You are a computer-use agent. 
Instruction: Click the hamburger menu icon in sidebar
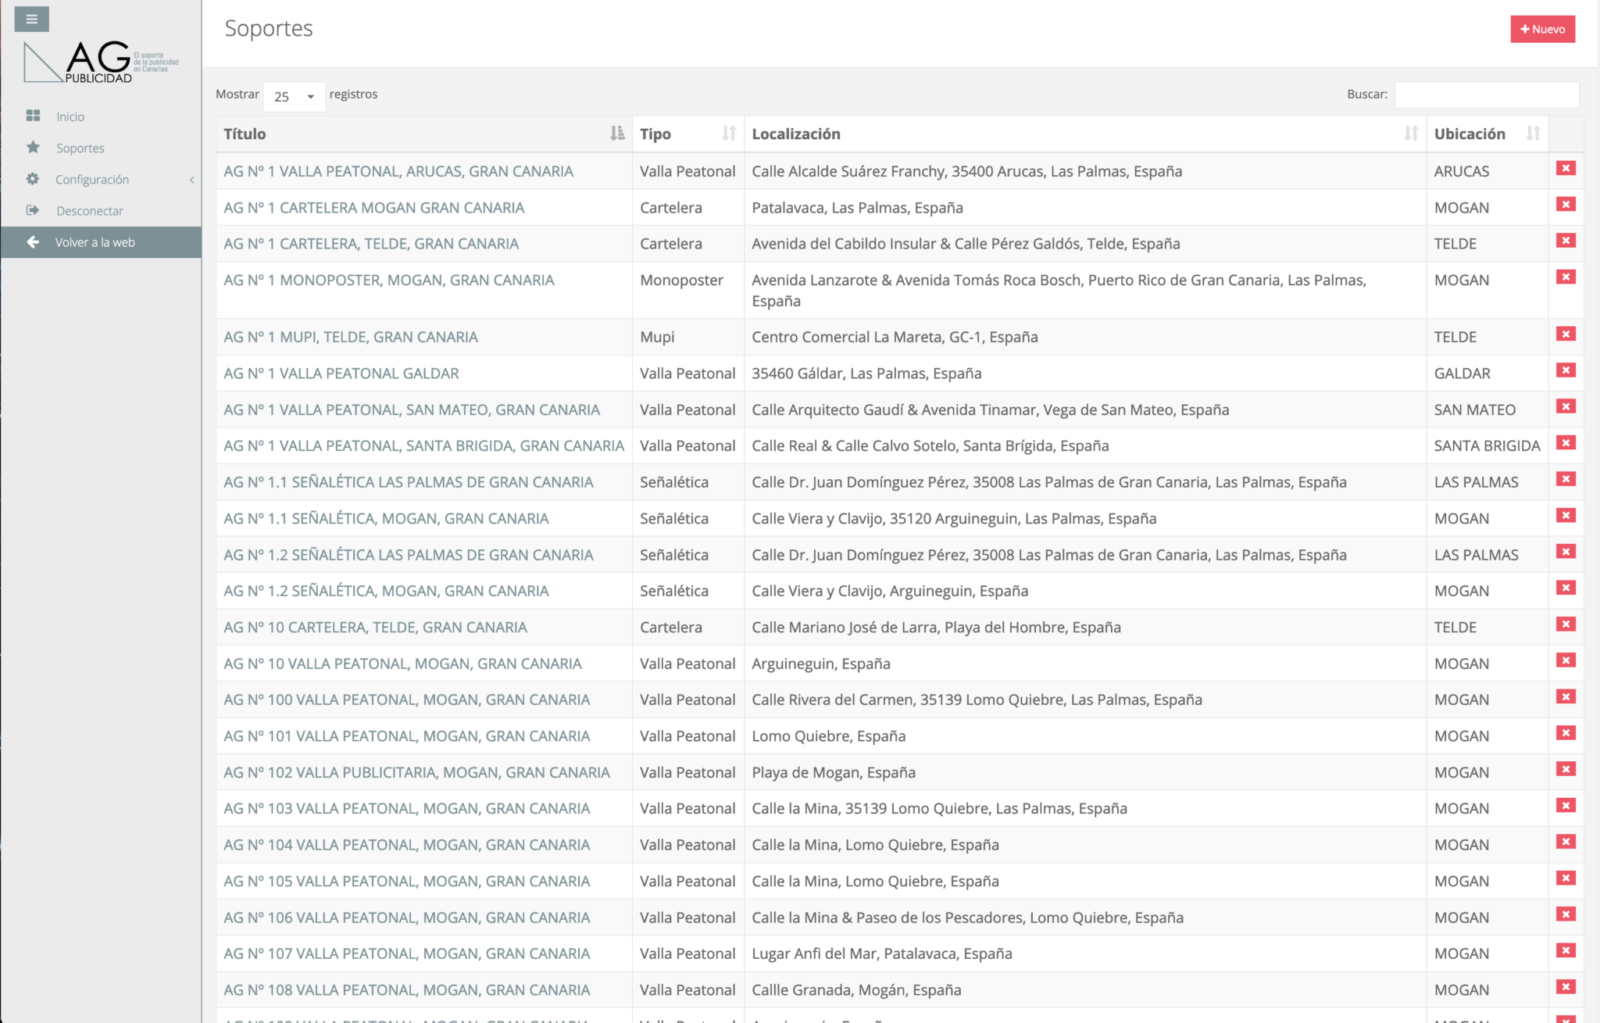pos(31,19)
